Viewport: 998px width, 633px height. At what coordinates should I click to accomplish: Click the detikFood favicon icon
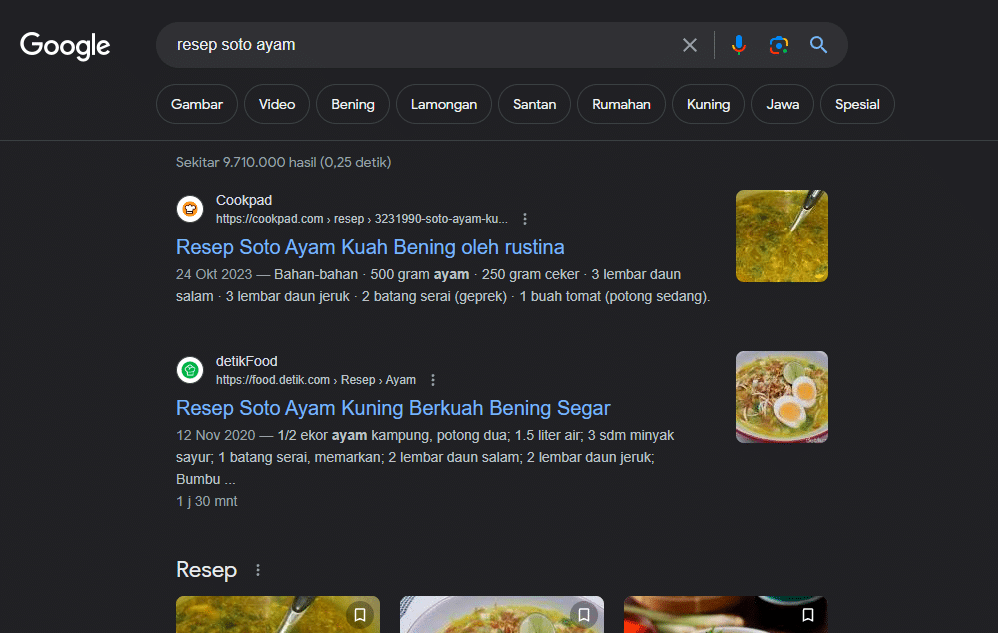pos(190,370)
